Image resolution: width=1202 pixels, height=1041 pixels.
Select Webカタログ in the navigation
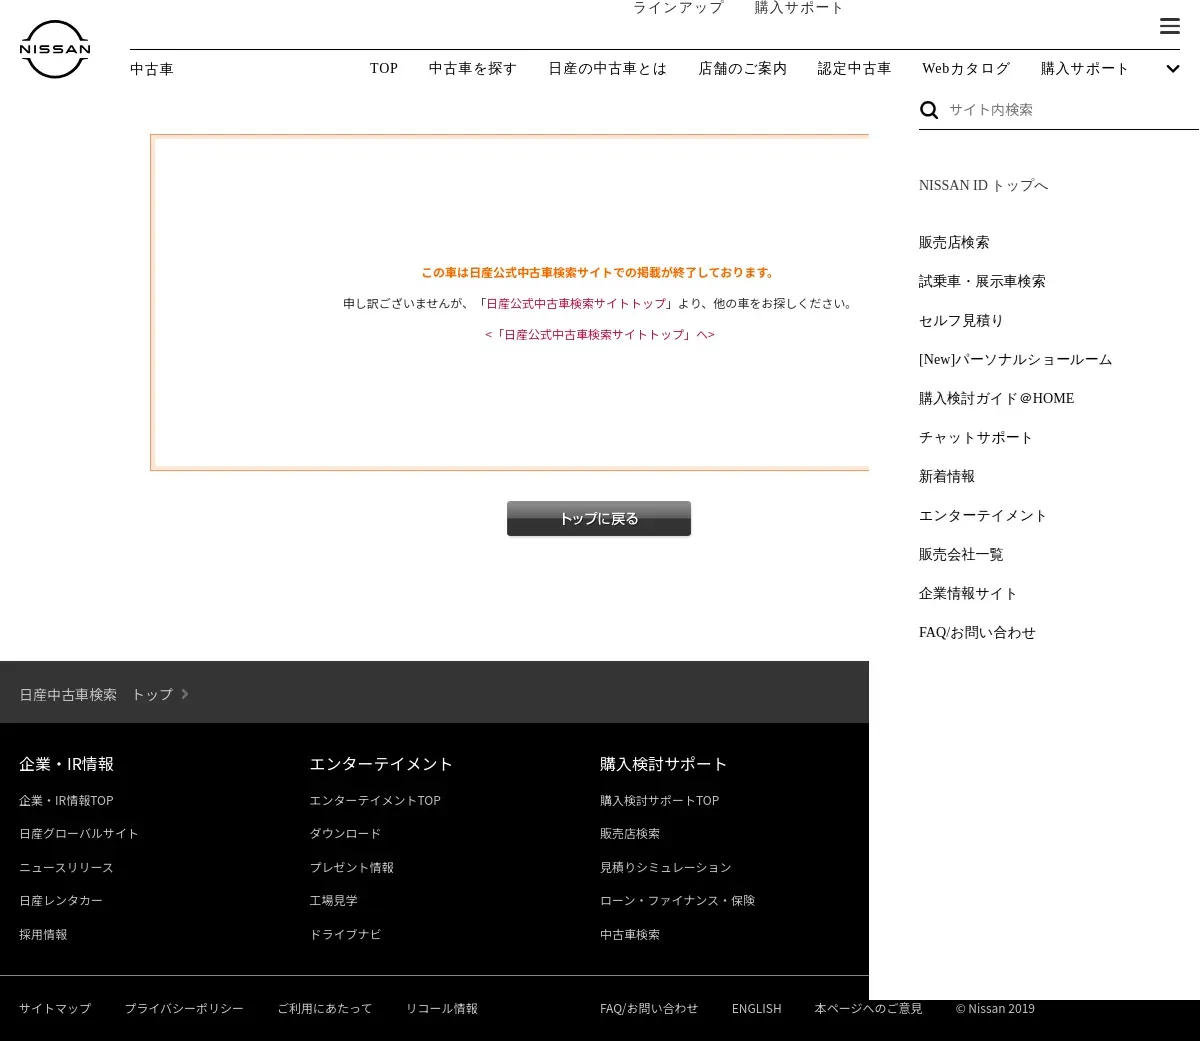(966, 69)
